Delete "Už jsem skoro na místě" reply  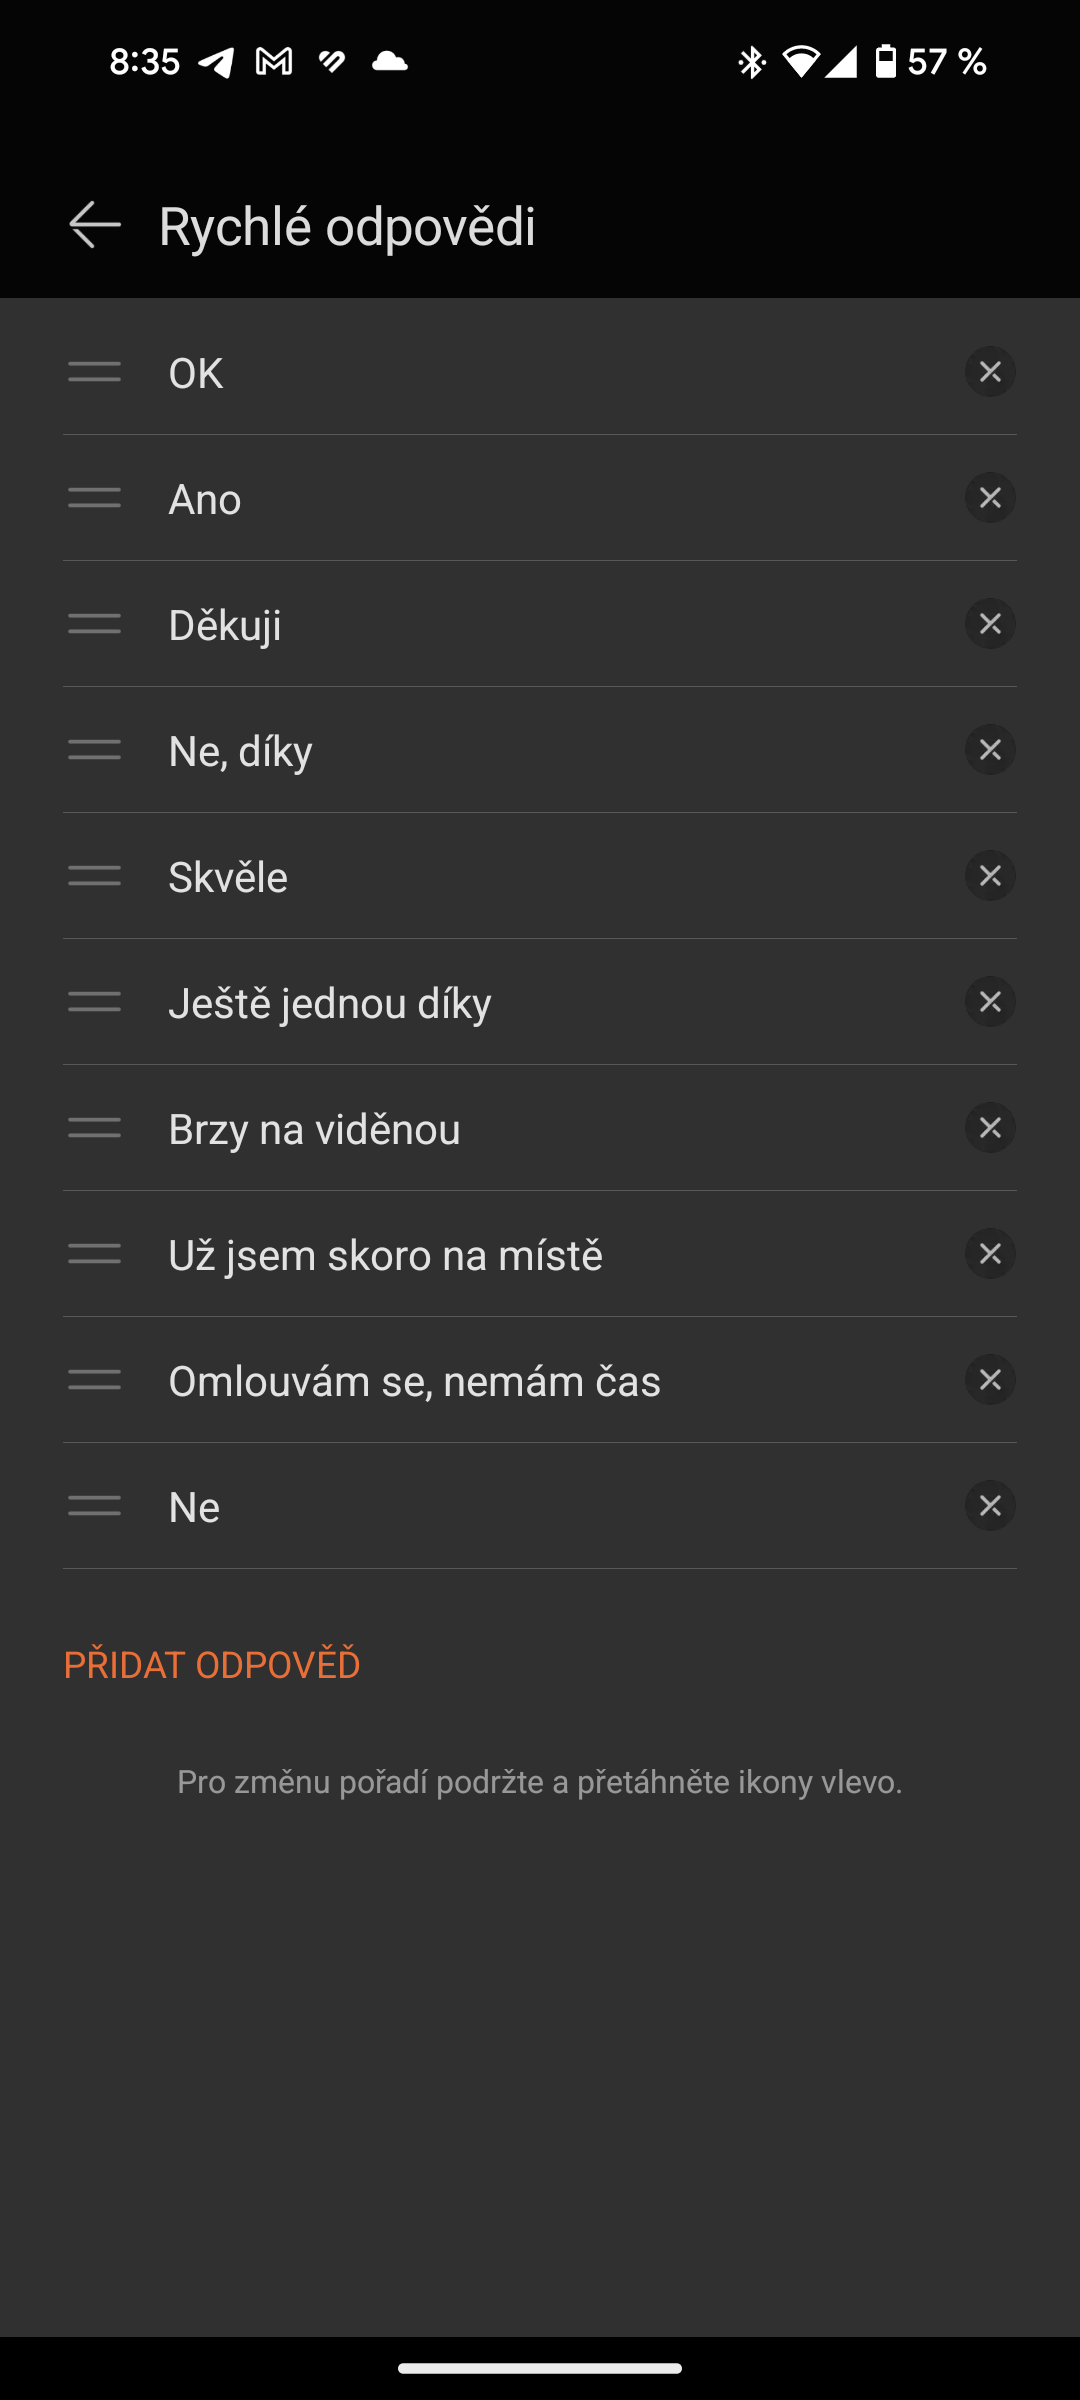coord(990,1254)
